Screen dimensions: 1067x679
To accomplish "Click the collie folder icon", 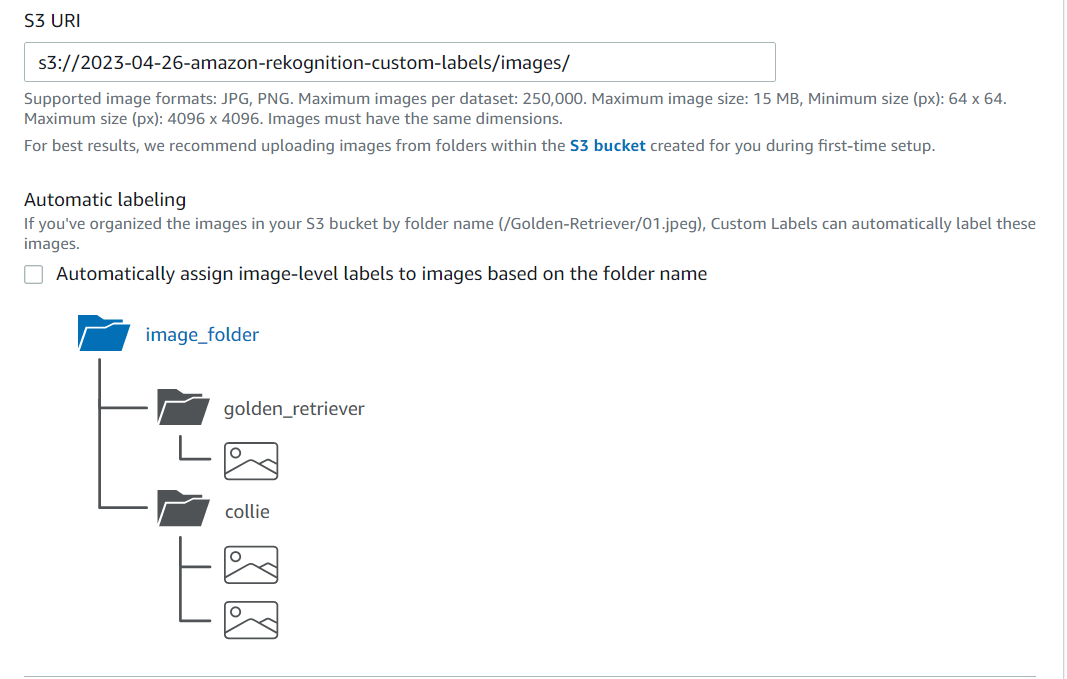I will (x=183, y=508).
